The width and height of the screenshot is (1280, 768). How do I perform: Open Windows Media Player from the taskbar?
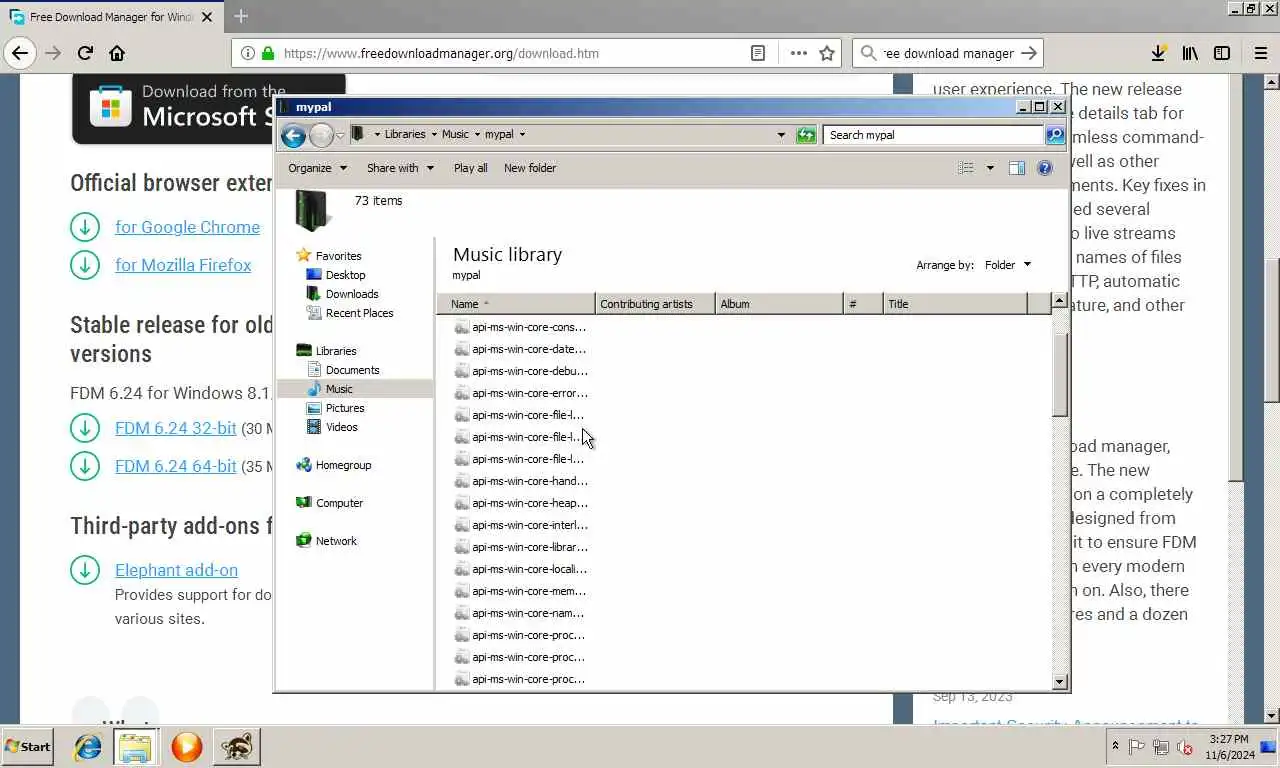186,747
